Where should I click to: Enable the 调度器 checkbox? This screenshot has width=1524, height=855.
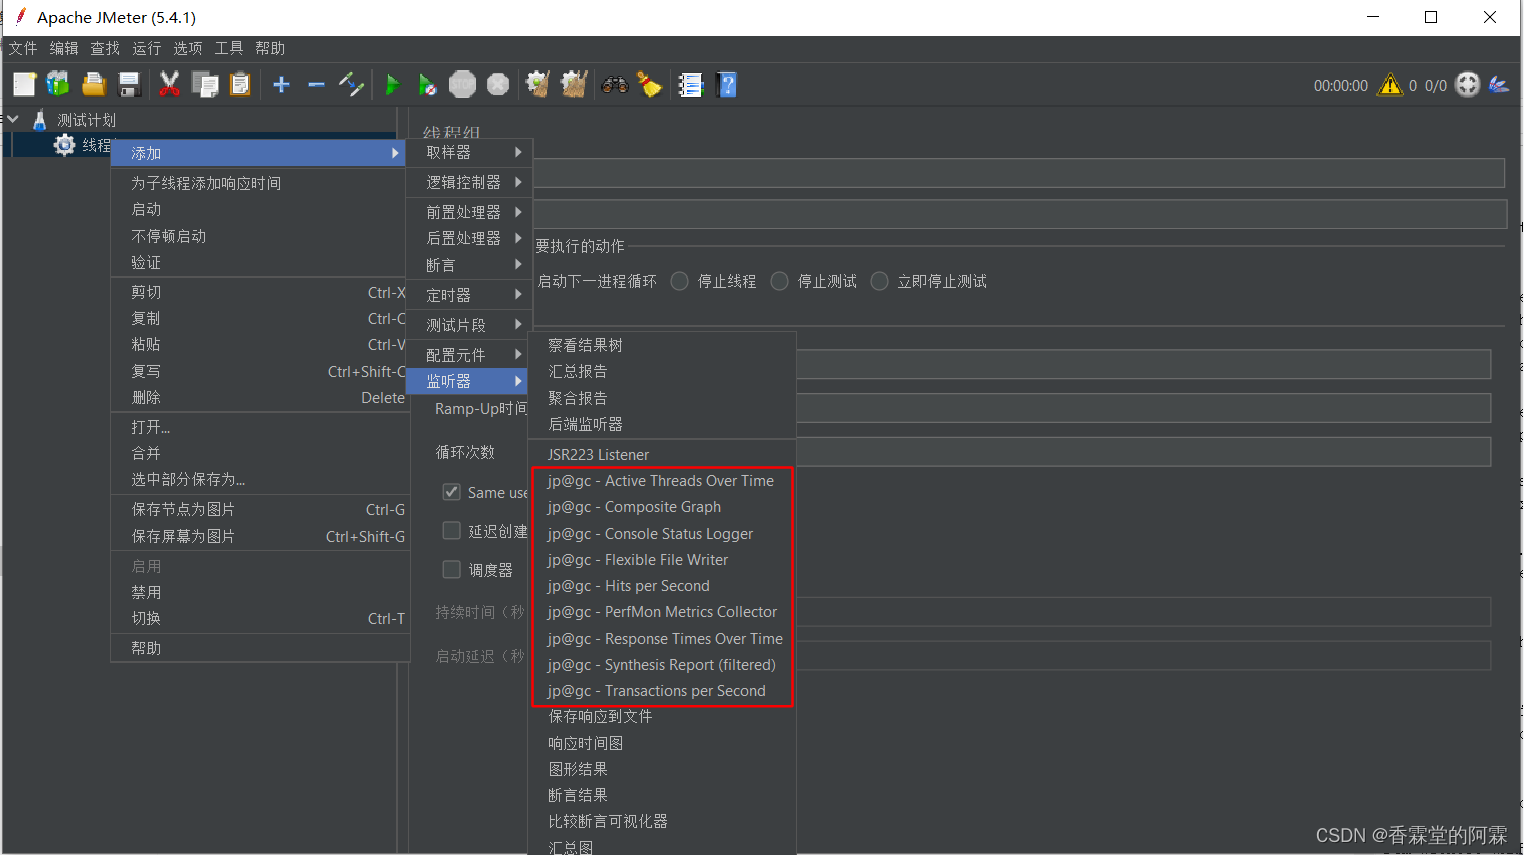click(452, 570)
